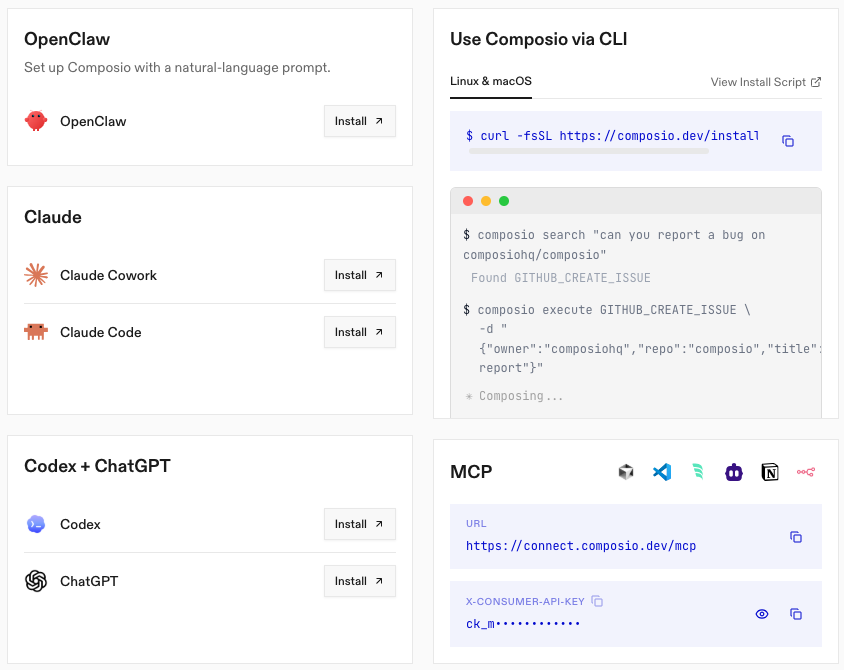844x670 pixels.
Task: Reveal the hidden consumer API key
Action: pos(762,614)
